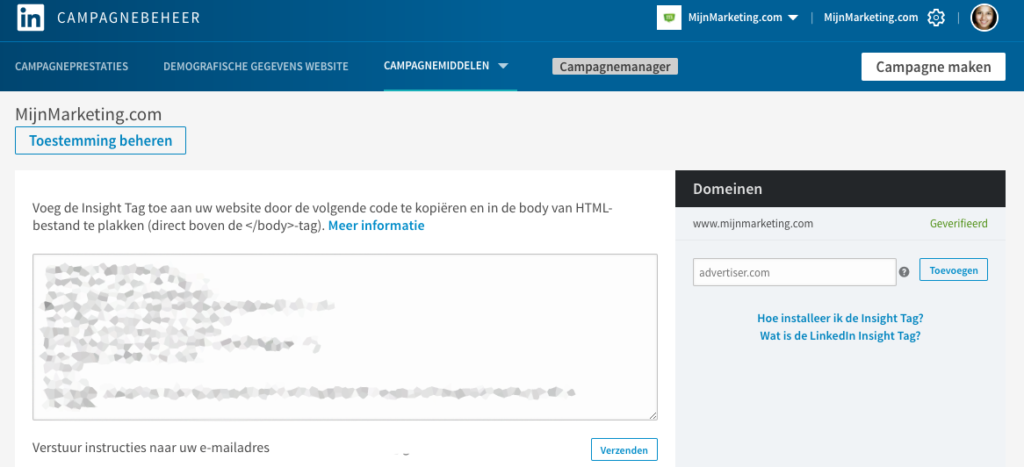Click the green MijnMarketing account logo
Screen dimensions: 1024x467
click(669, 18)
